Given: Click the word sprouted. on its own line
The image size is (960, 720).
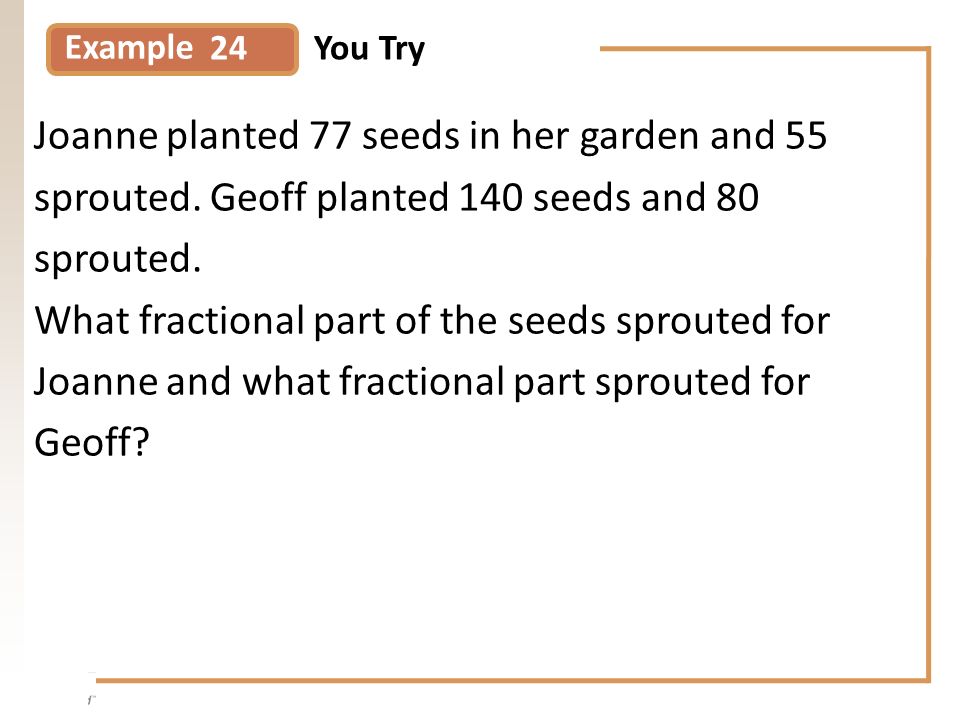Looking at the screenshot, I should 118,260.
